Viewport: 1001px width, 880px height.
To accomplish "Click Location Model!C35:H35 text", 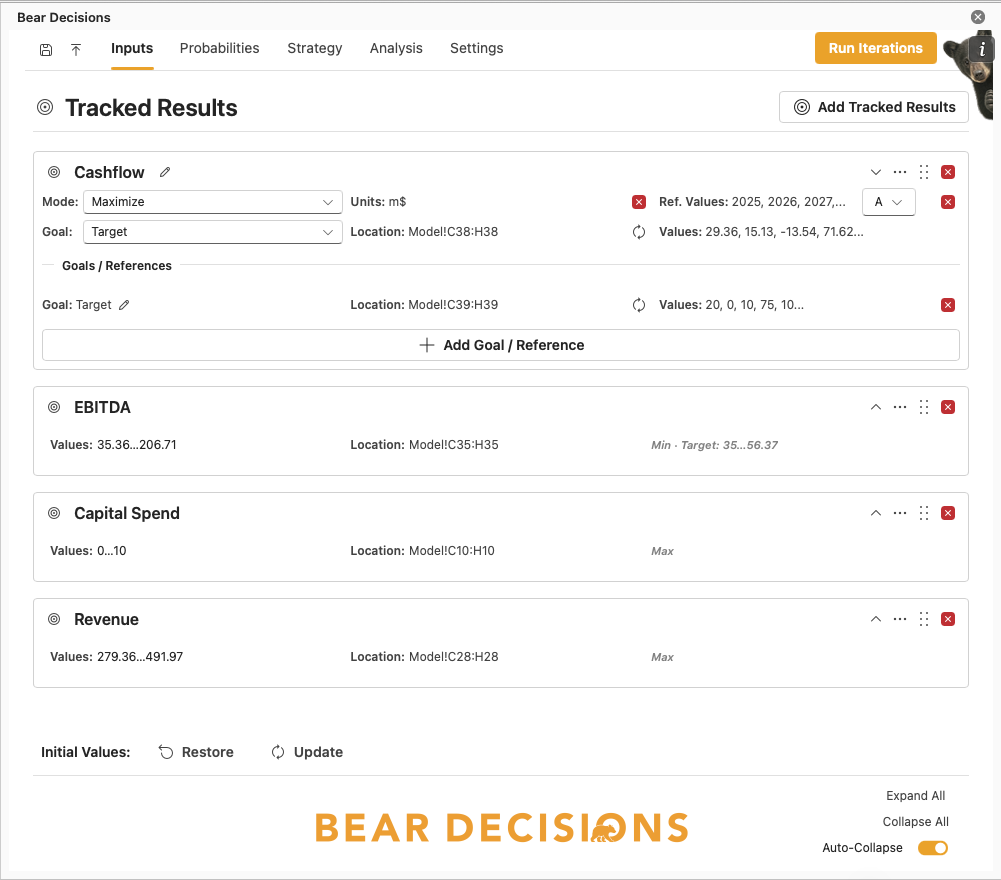I will point(425,444).
